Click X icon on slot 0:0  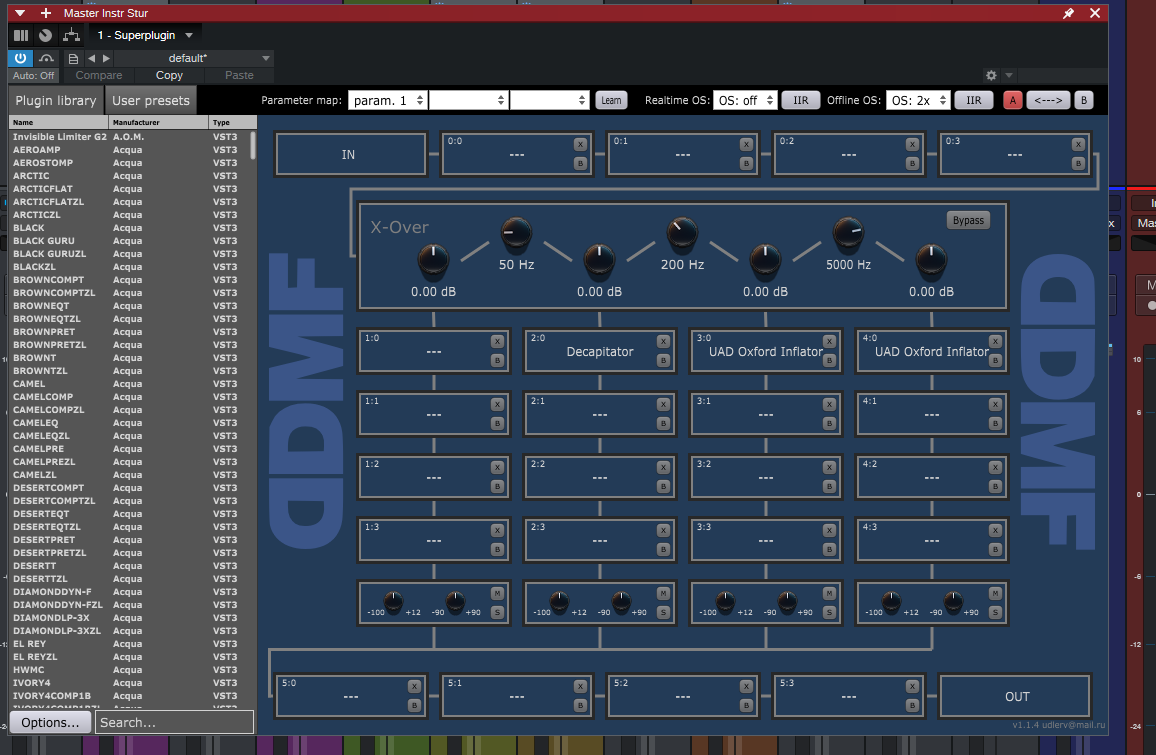(x=580, y=145)
